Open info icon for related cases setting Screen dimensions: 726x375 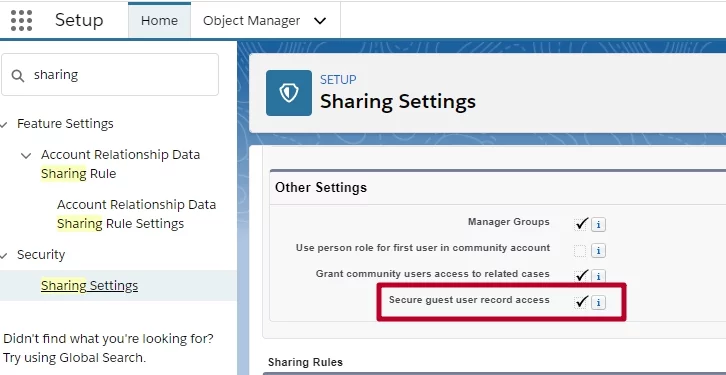tap(598, 276)
